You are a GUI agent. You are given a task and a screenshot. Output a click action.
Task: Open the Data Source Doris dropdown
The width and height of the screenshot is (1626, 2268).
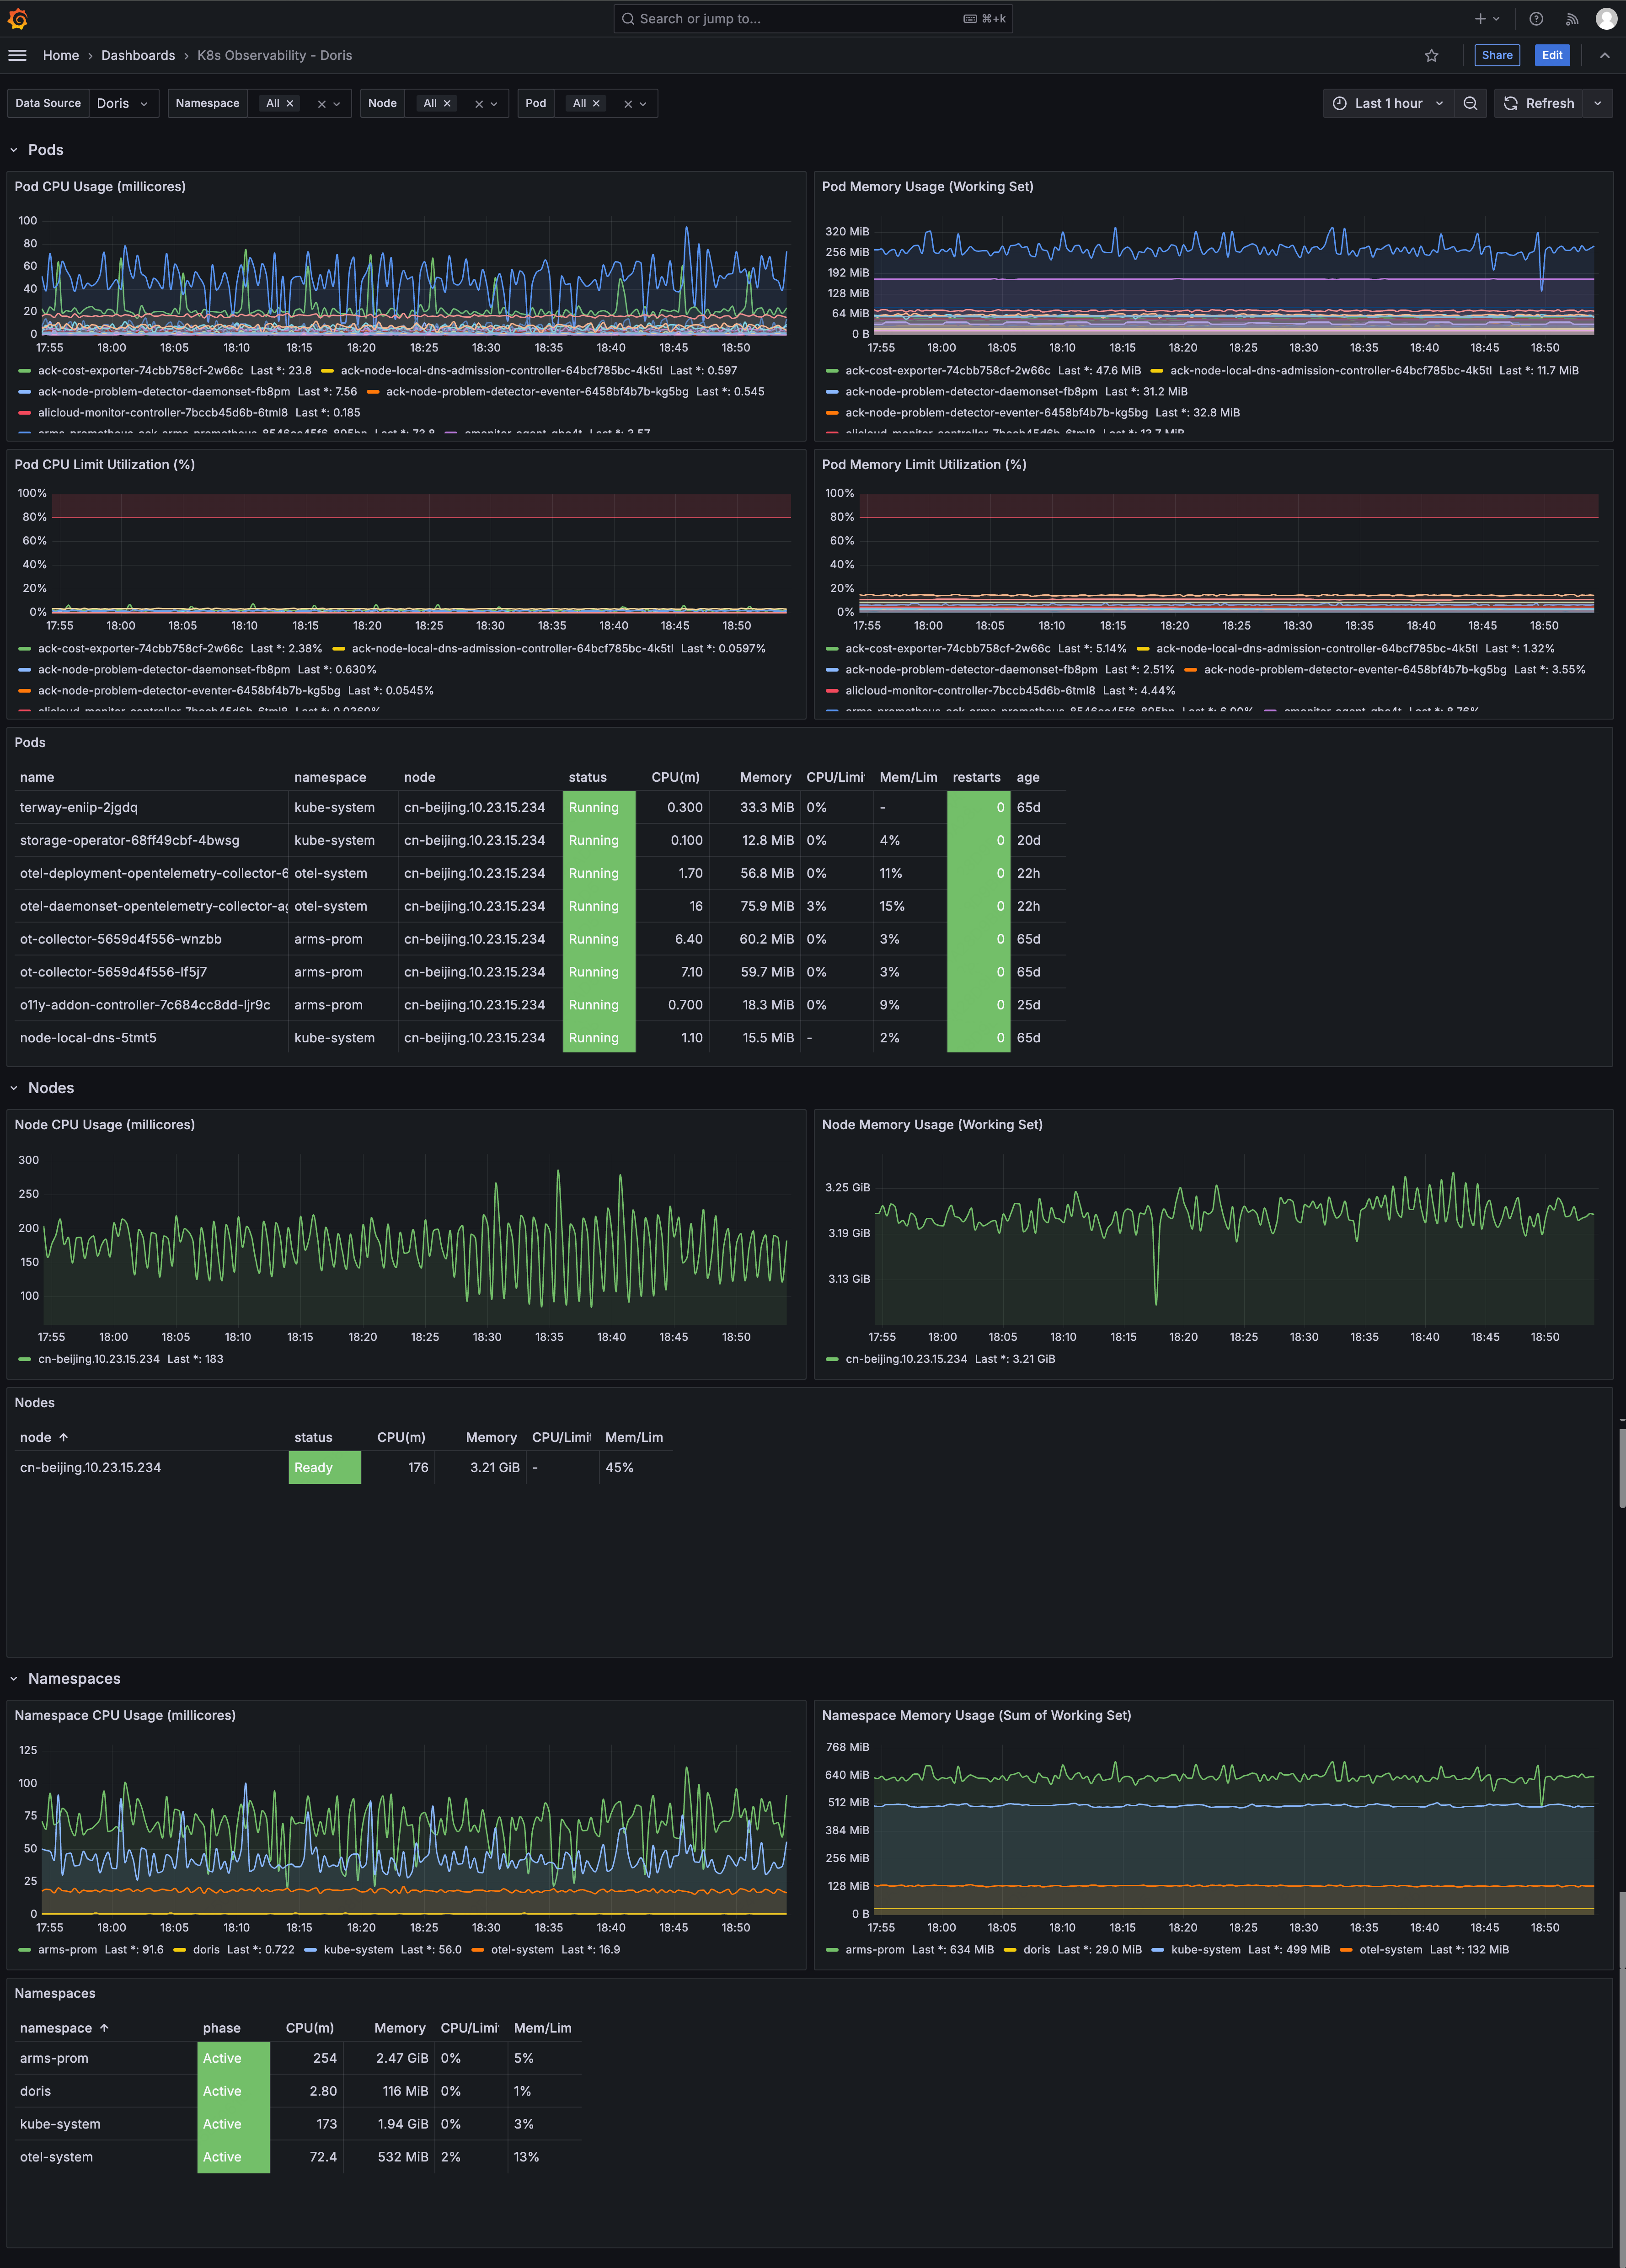[x=123, y=103]
